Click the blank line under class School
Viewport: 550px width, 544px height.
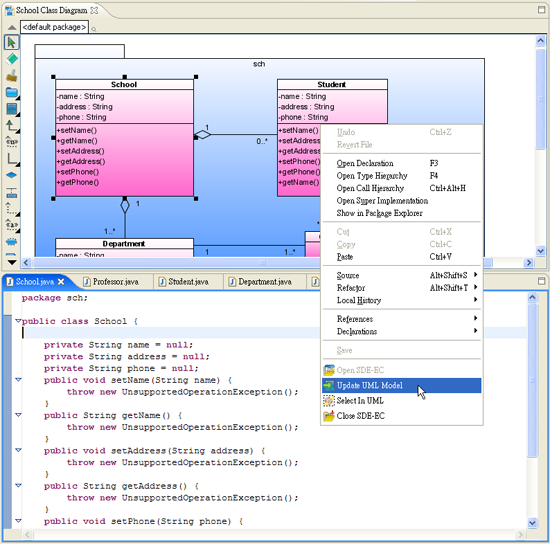(274, 333)
